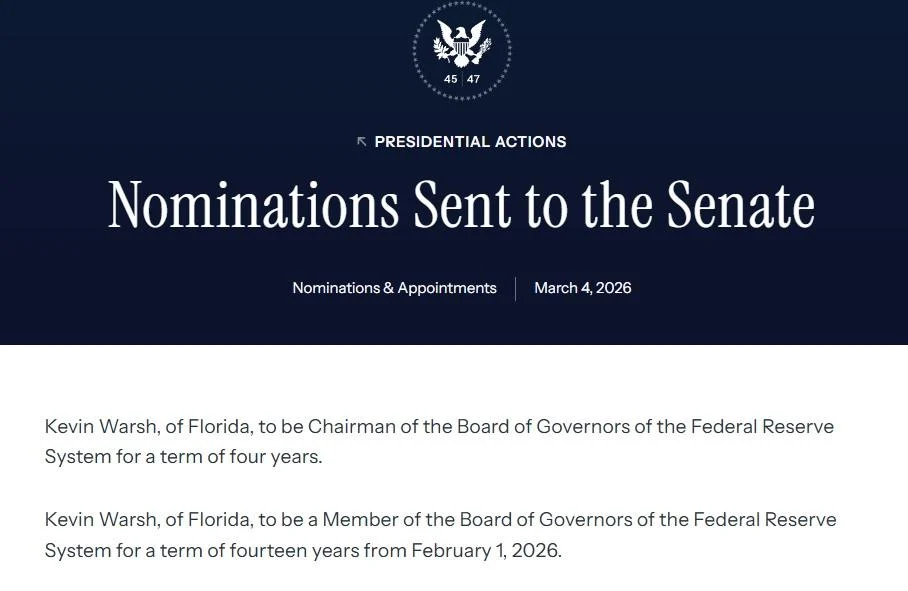Viewport: 908px width, 591px height.
Task: Click the divider between category and date
Action: (516, 288)
